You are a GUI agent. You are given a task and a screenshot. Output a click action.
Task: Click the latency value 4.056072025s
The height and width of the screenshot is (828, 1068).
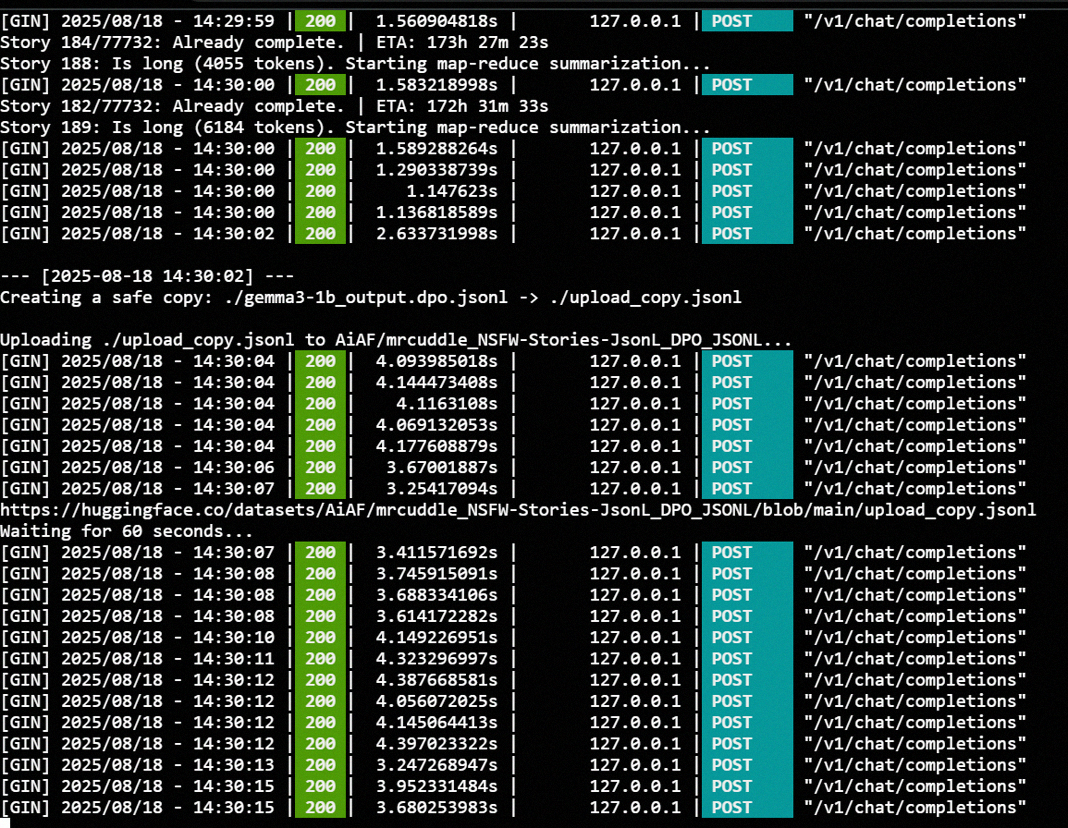coord(437,701)
